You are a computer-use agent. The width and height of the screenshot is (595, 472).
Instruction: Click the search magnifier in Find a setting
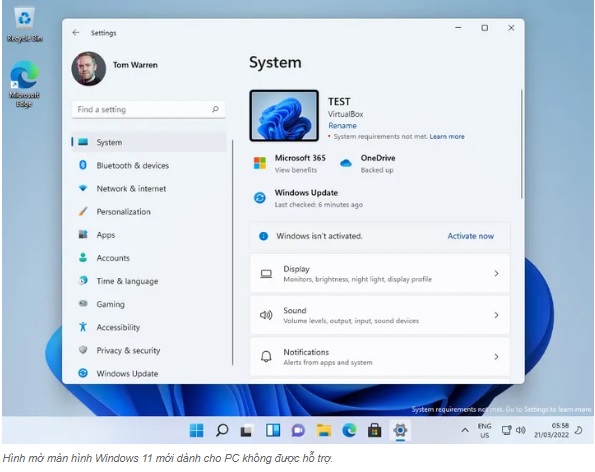tap(215, 109)
